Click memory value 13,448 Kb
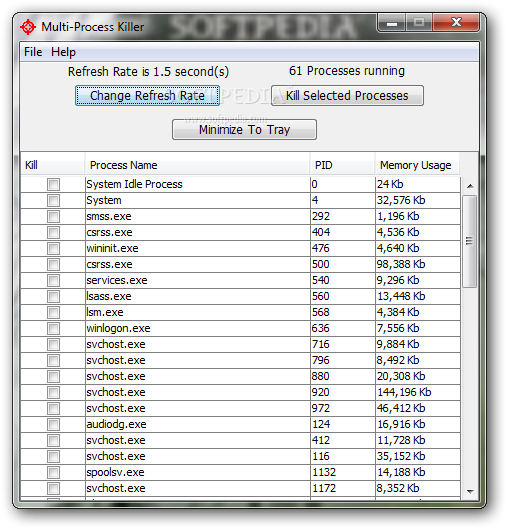This screenshot has height=529, width=507. pyautogui.click(x=401, y=296)
